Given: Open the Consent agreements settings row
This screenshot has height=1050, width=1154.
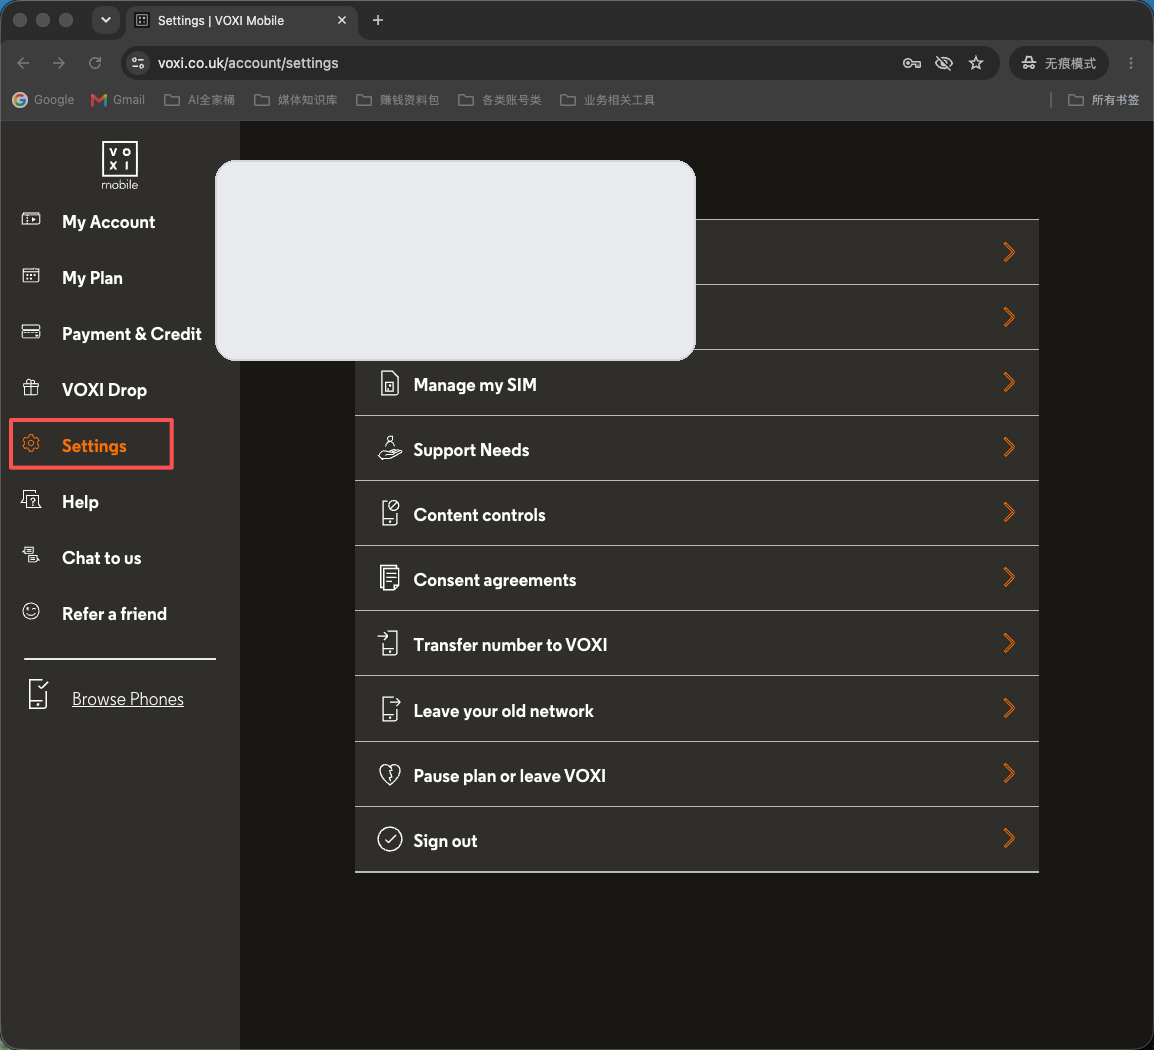Looking at the screenshot, I should coord(696,578).
